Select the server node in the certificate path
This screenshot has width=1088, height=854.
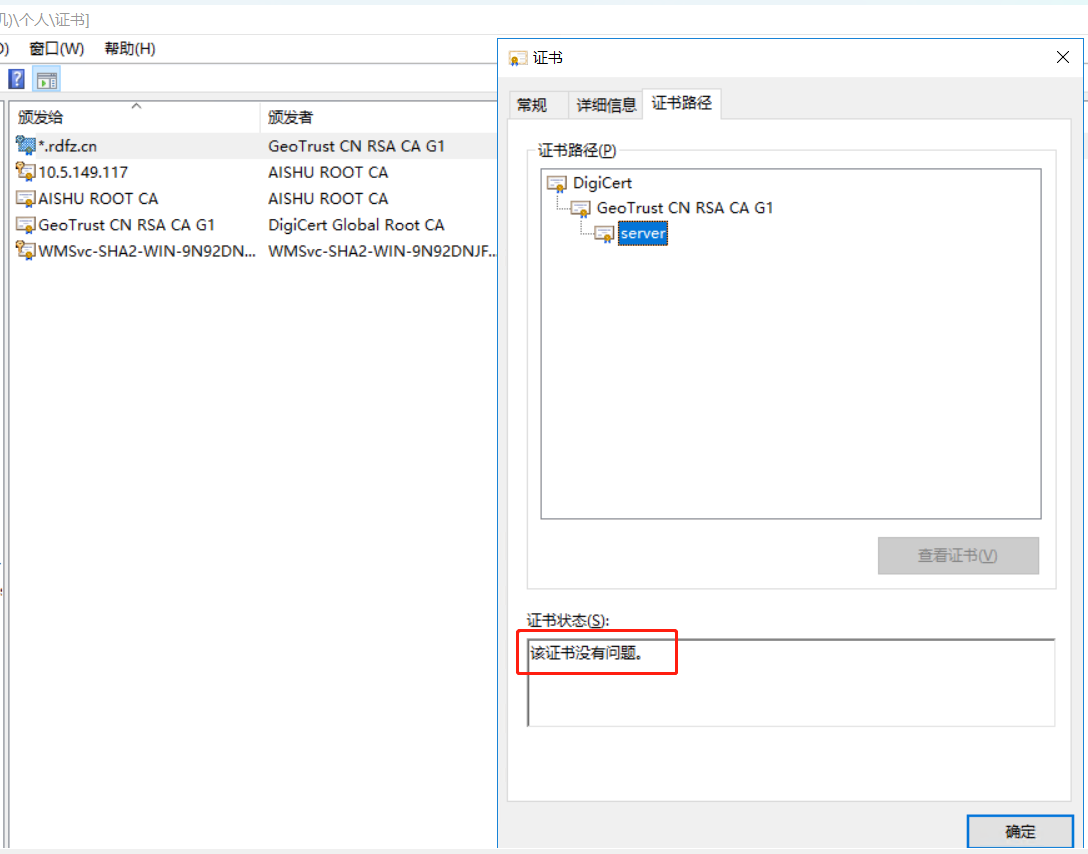[643, 234]
